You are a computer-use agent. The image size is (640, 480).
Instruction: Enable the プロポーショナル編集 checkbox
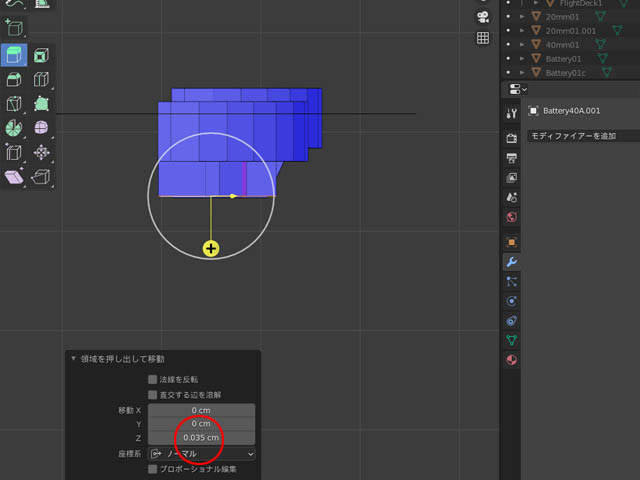coord(152,469)
